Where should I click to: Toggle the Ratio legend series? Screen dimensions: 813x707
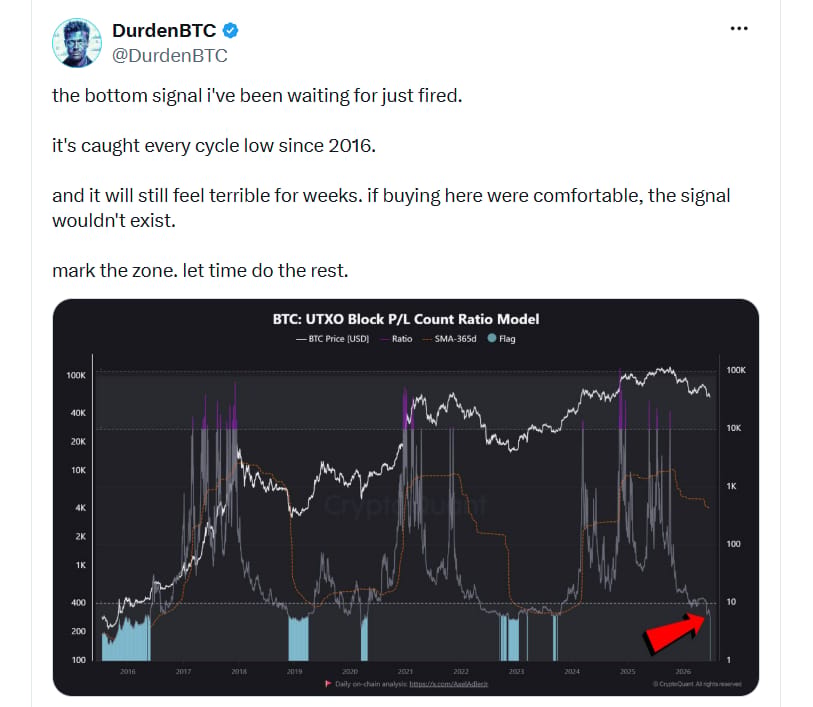coord(397,338)
